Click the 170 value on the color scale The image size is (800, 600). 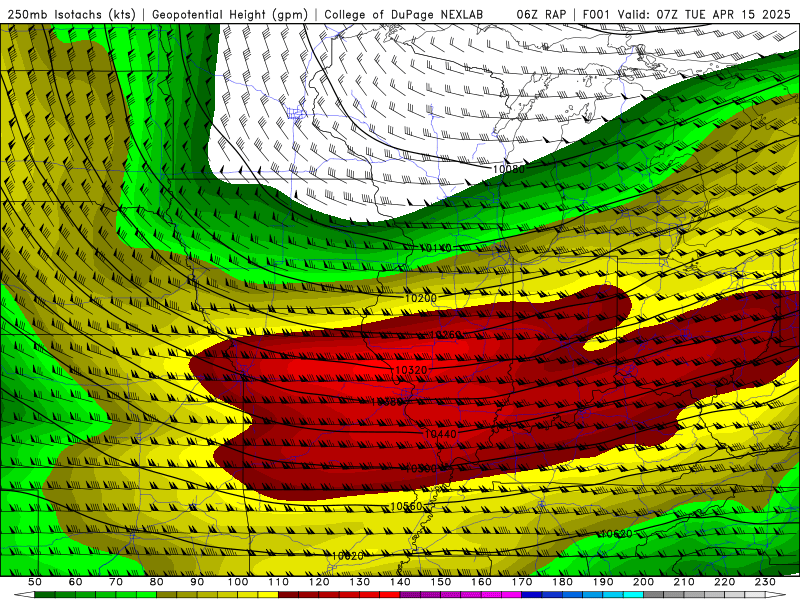tap(522, 582)
